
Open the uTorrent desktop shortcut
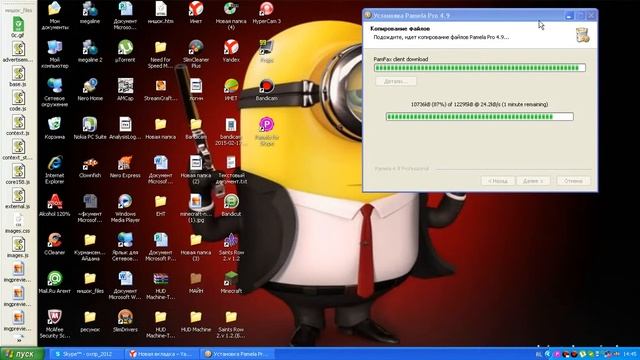tap(125, 51)
